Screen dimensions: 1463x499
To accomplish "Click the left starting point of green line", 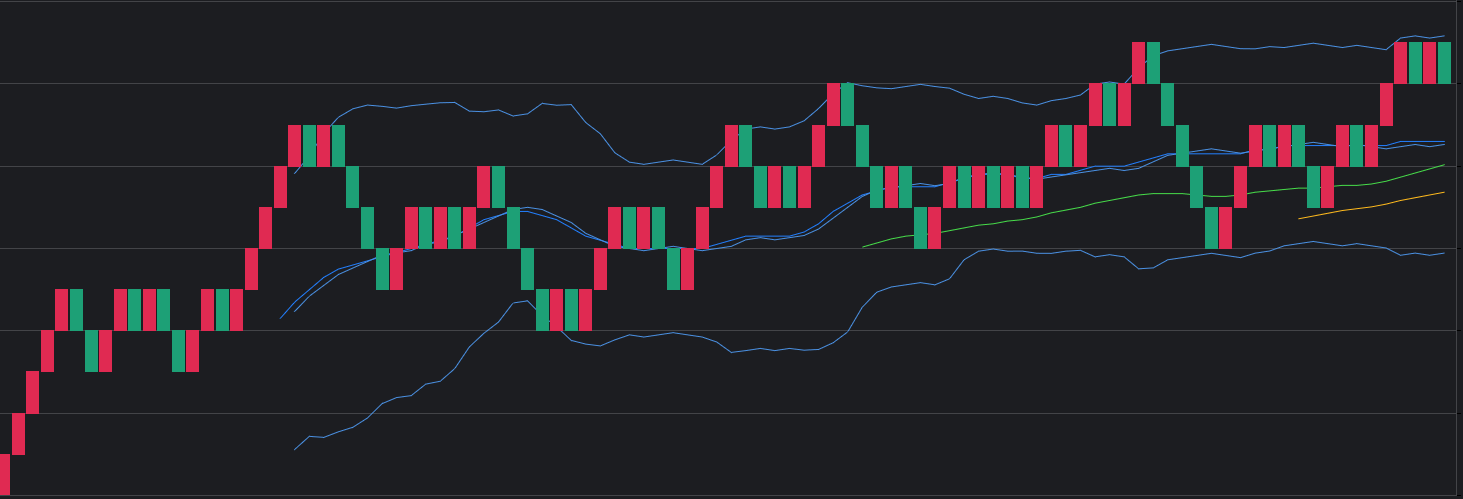I will pyautogui.click(x=863, y=247).
